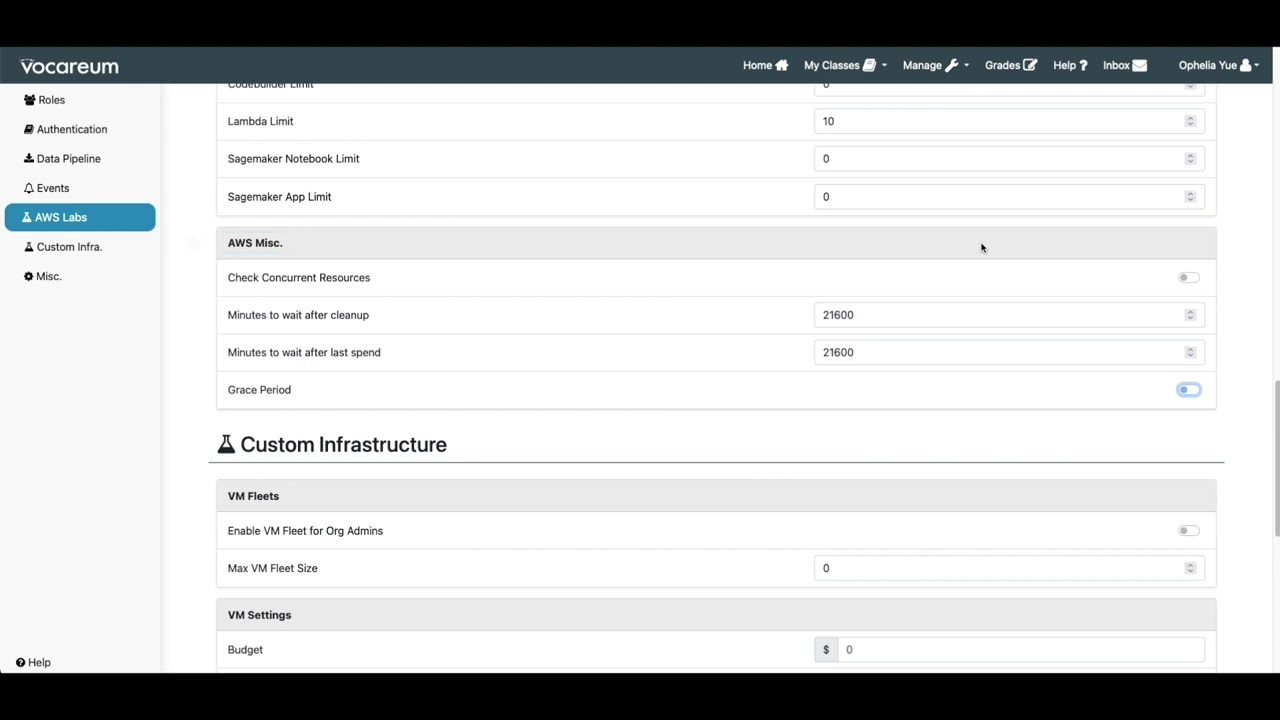Enable VM Fleet for Org Admins
The image size is (1280, 720).
click(1188, 531)
